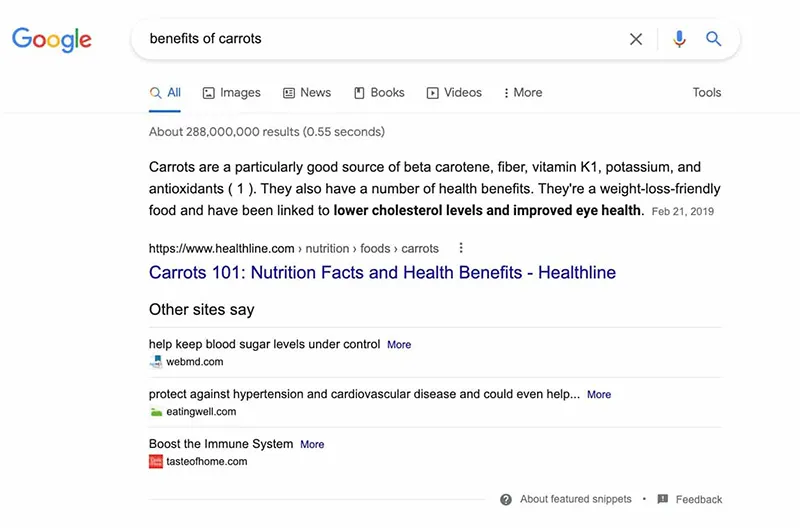
Task: Click the Feedback speech bubble icon
Action: (x=662, y=499)
